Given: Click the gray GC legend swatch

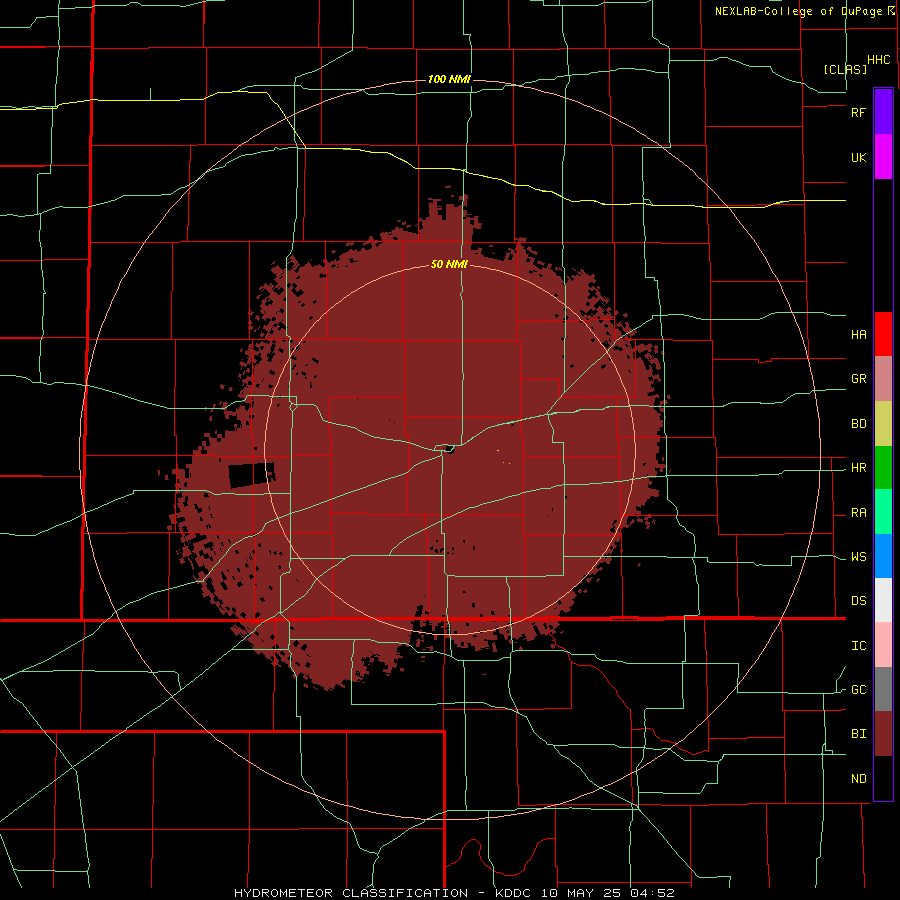Looking at the screenshot, I should [883, 689].
